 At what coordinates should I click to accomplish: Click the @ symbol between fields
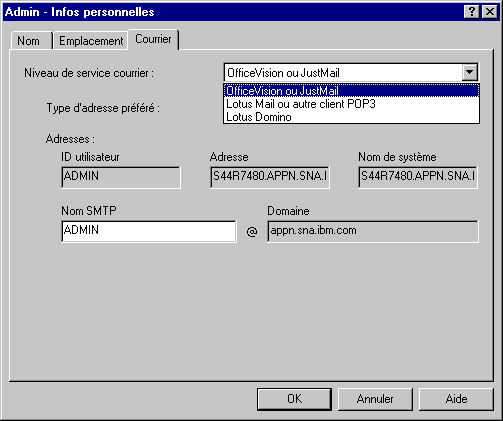coord(252,231)
